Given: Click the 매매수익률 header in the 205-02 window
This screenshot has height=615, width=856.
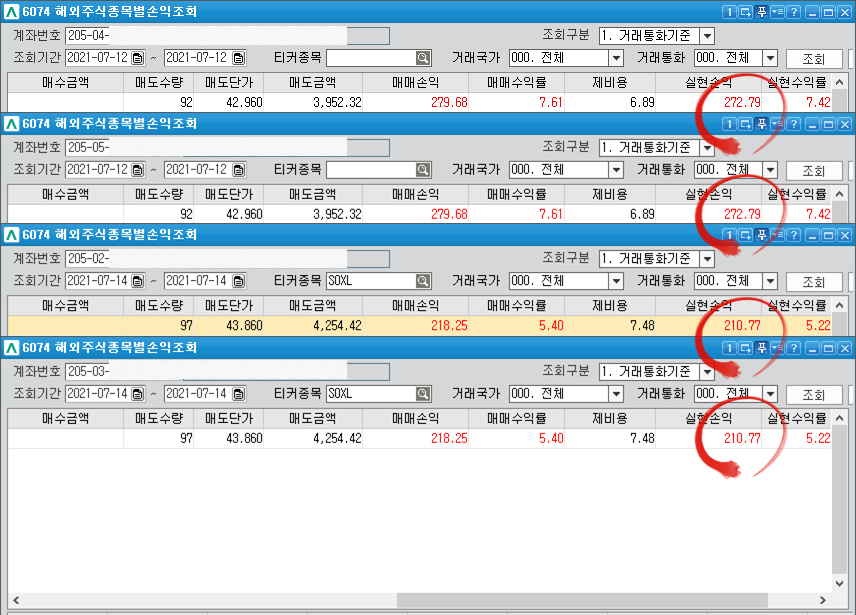Looking at the screenshot, I should [x=516, y=306].
